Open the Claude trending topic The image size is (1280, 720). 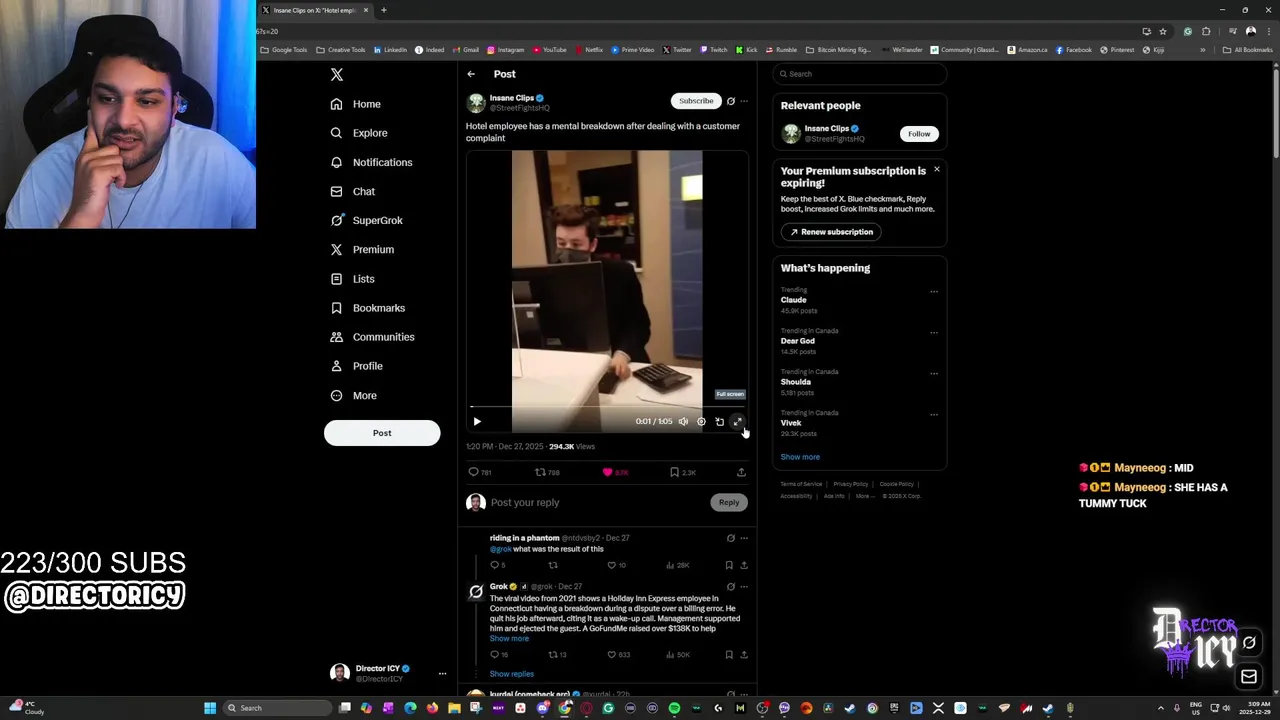click(x=794, y=300)
